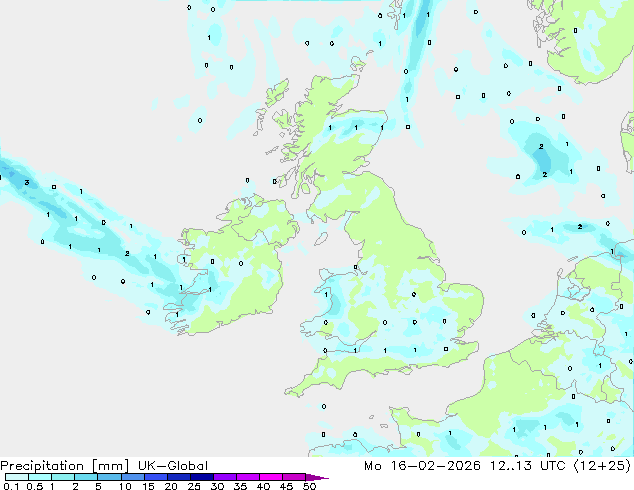The height and width of the screenshot is (490, 634).
Task: Select the 10–15 mm blue legend swatch
Action: click(x=132, y=477)
